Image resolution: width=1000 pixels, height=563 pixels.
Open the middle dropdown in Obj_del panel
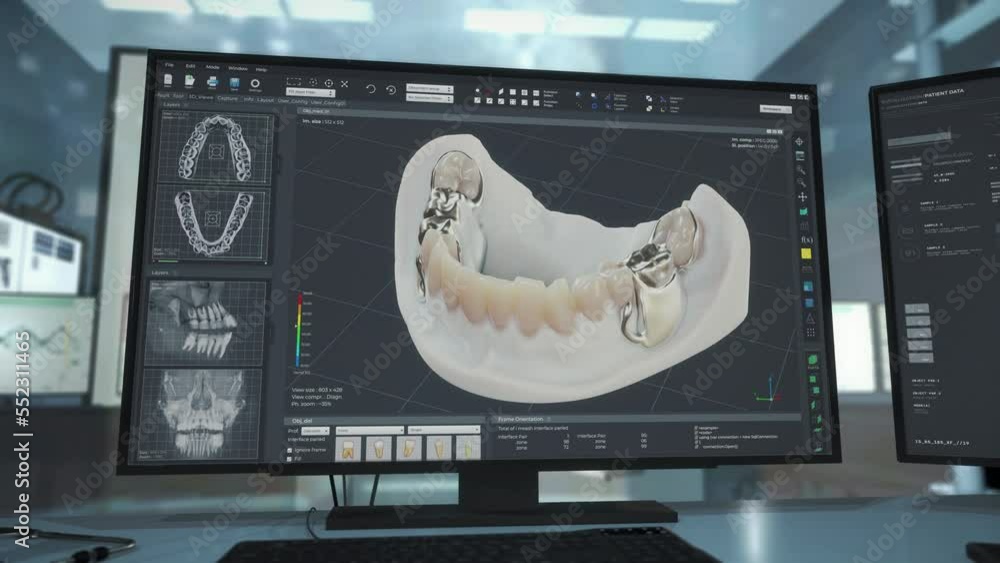point(370,430)
